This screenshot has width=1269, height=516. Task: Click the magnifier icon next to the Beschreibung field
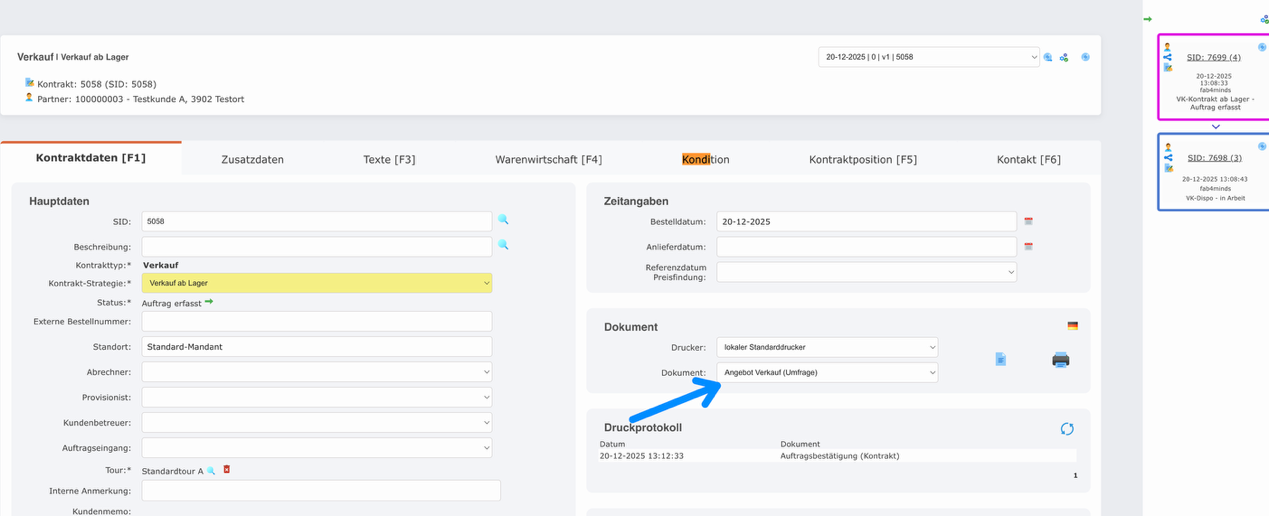coord(503,245)
